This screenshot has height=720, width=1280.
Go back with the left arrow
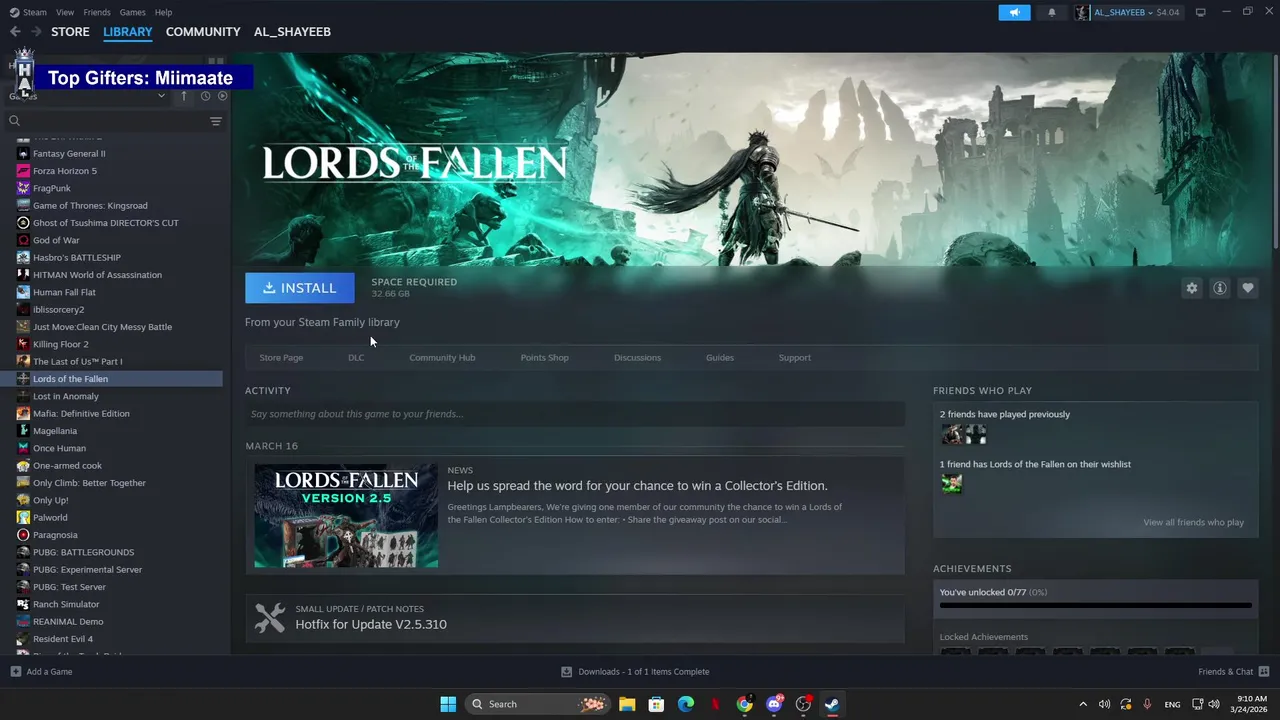tap(15, 32)
